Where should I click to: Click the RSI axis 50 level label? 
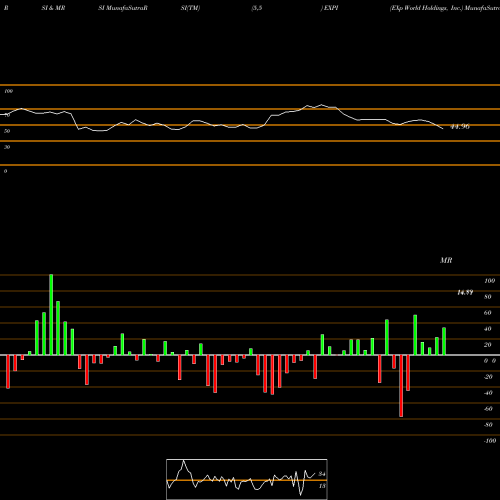tap(7, 131)
